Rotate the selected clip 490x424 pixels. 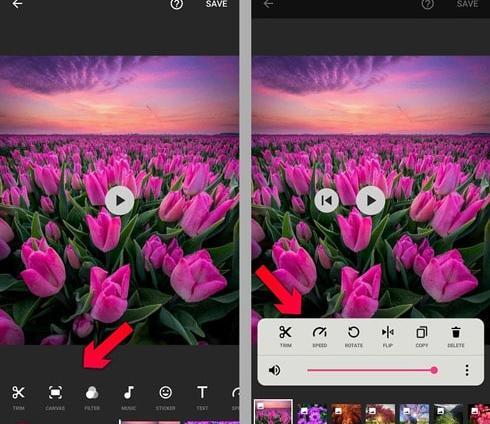[x=353, y=337]
